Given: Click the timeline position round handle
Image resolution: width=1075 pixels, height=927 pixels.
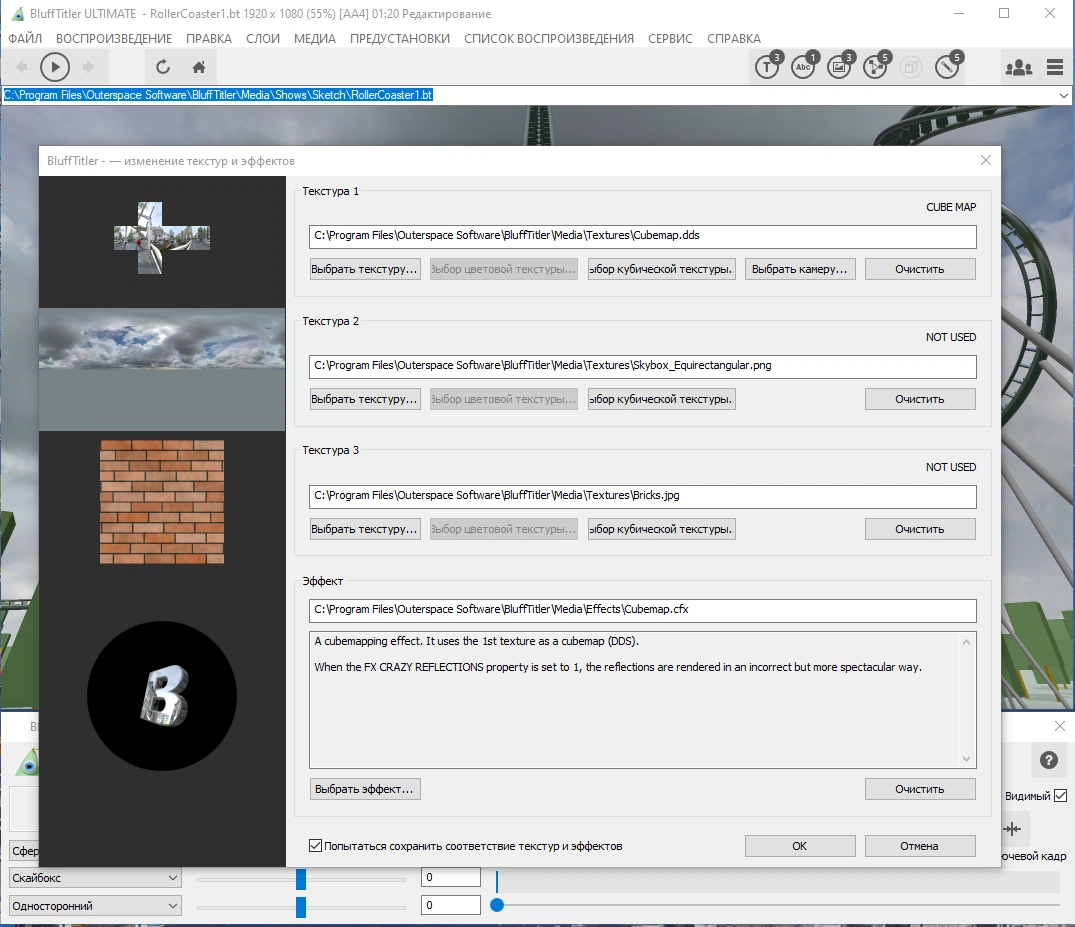Looking at the screenshot, I should coord(497,905).
